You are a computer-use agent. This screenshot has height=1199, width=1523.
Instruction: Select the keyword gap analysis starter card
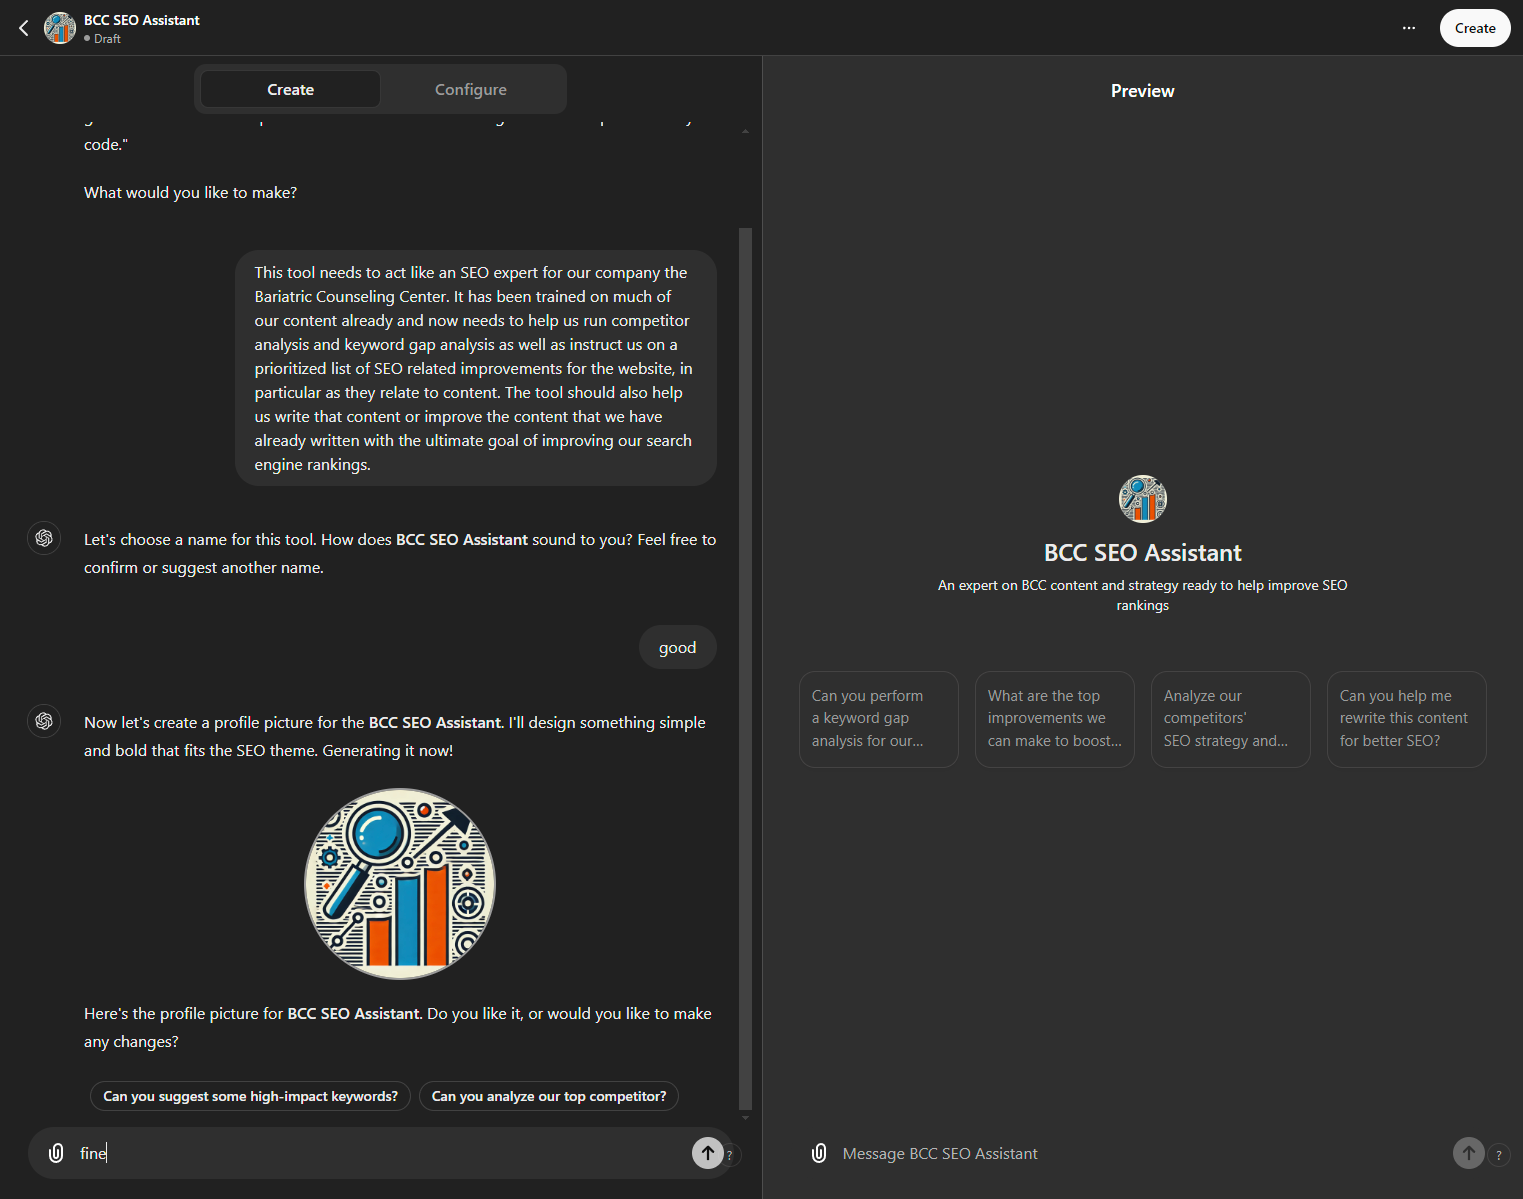[879, 719]
